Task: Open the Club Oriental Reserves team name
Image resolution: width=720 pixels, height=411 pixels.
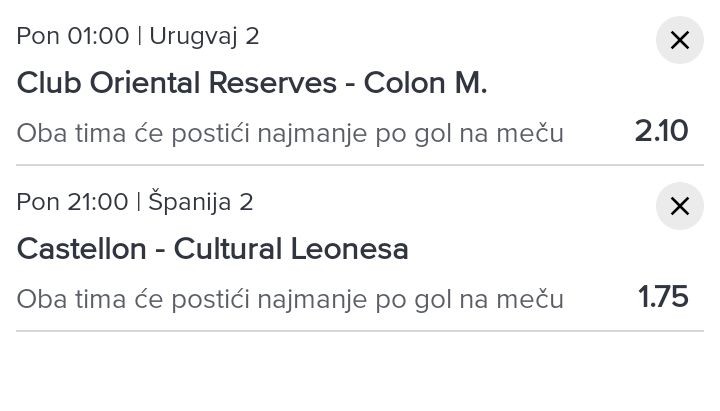Action: (176, 83)
